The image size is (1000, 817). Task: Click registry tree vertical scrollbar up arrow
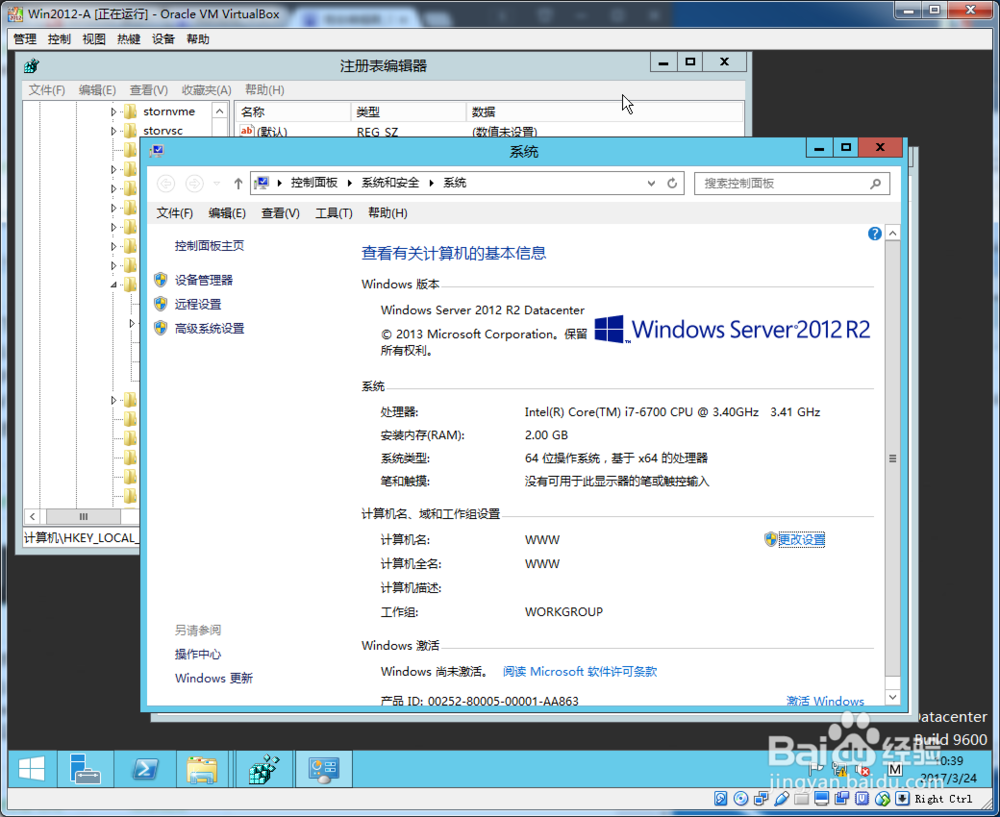pos(219,111)
